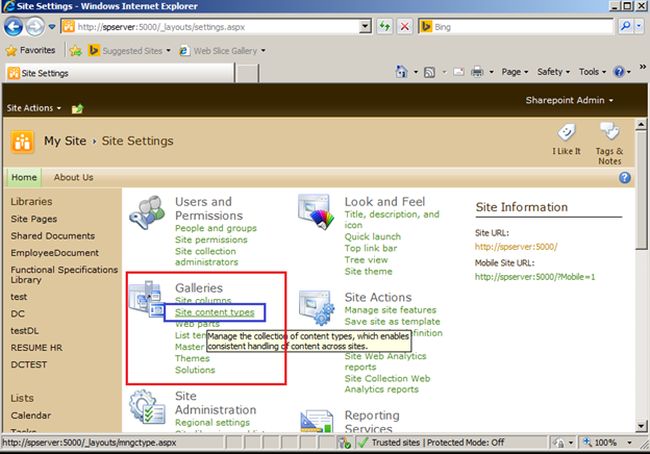Click the orange My Site logo icon
The height and width of the screenshot is (454, 650).
[x=22, y=141]
